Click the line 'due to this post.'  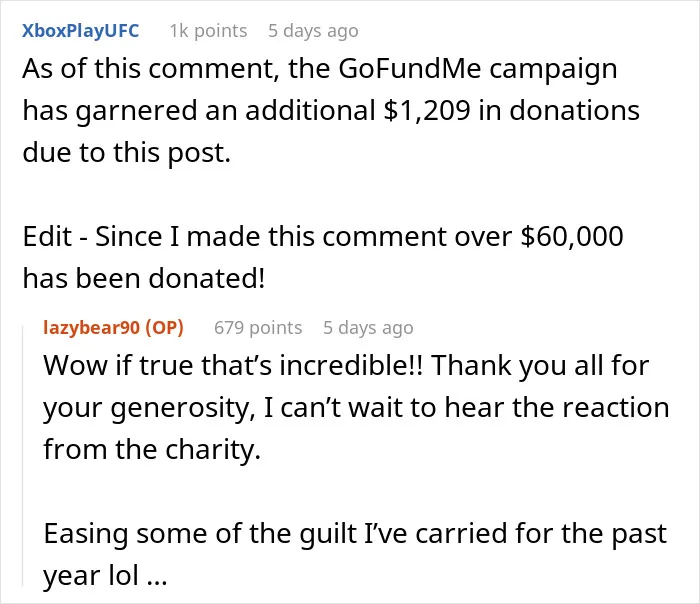click(126, 153)
